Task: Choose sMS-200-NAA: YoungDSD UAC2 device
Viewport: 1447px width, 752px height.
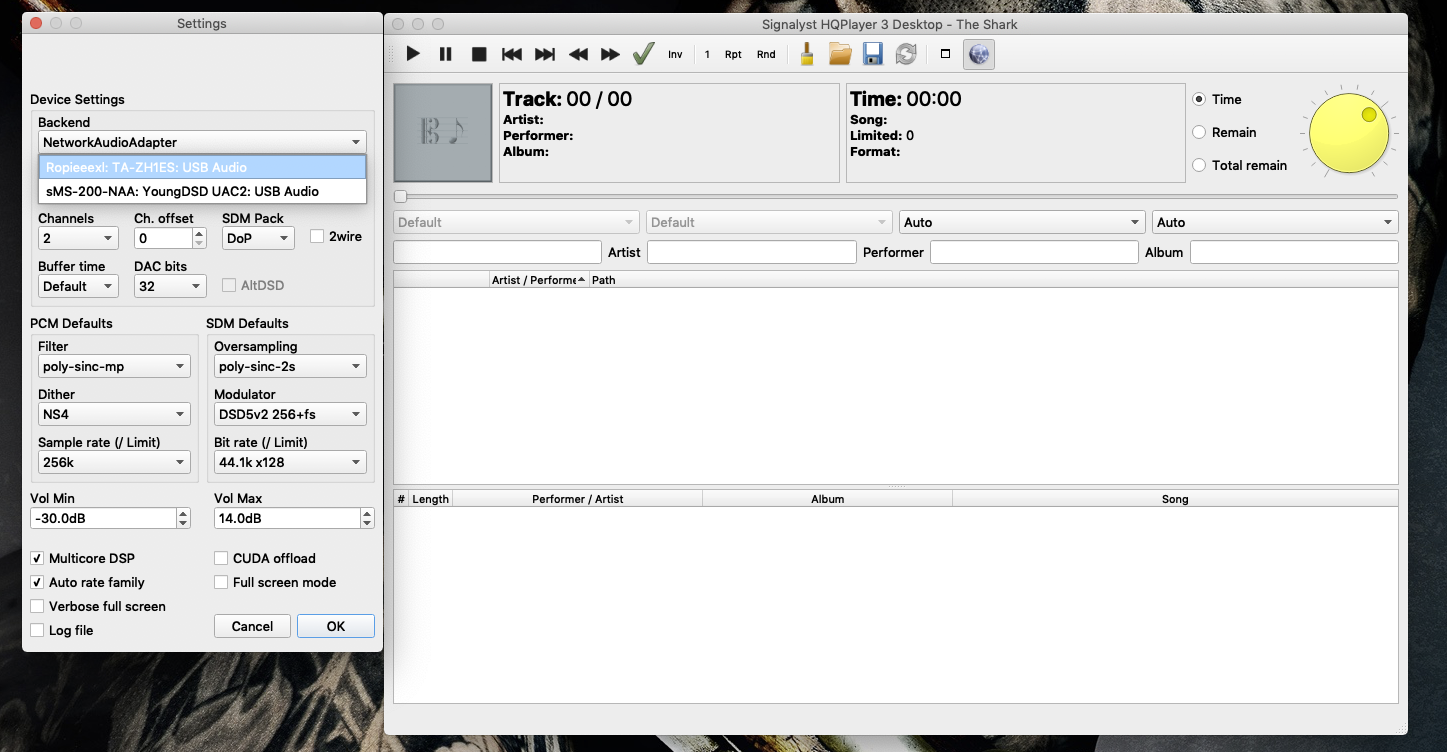Action: 202,191
